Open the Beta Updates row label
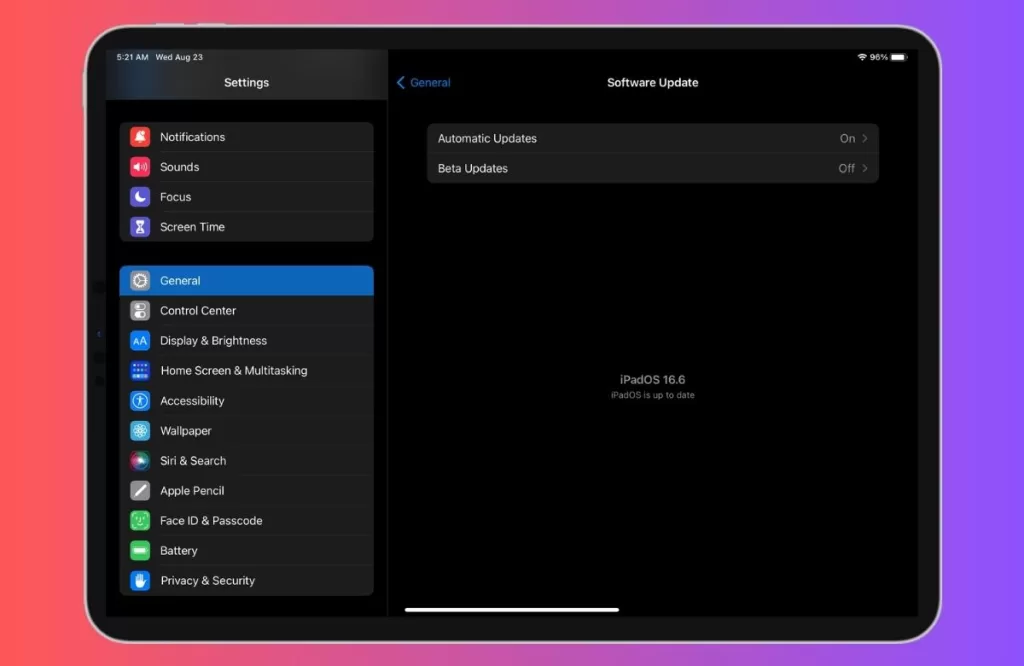 [473, 168]
